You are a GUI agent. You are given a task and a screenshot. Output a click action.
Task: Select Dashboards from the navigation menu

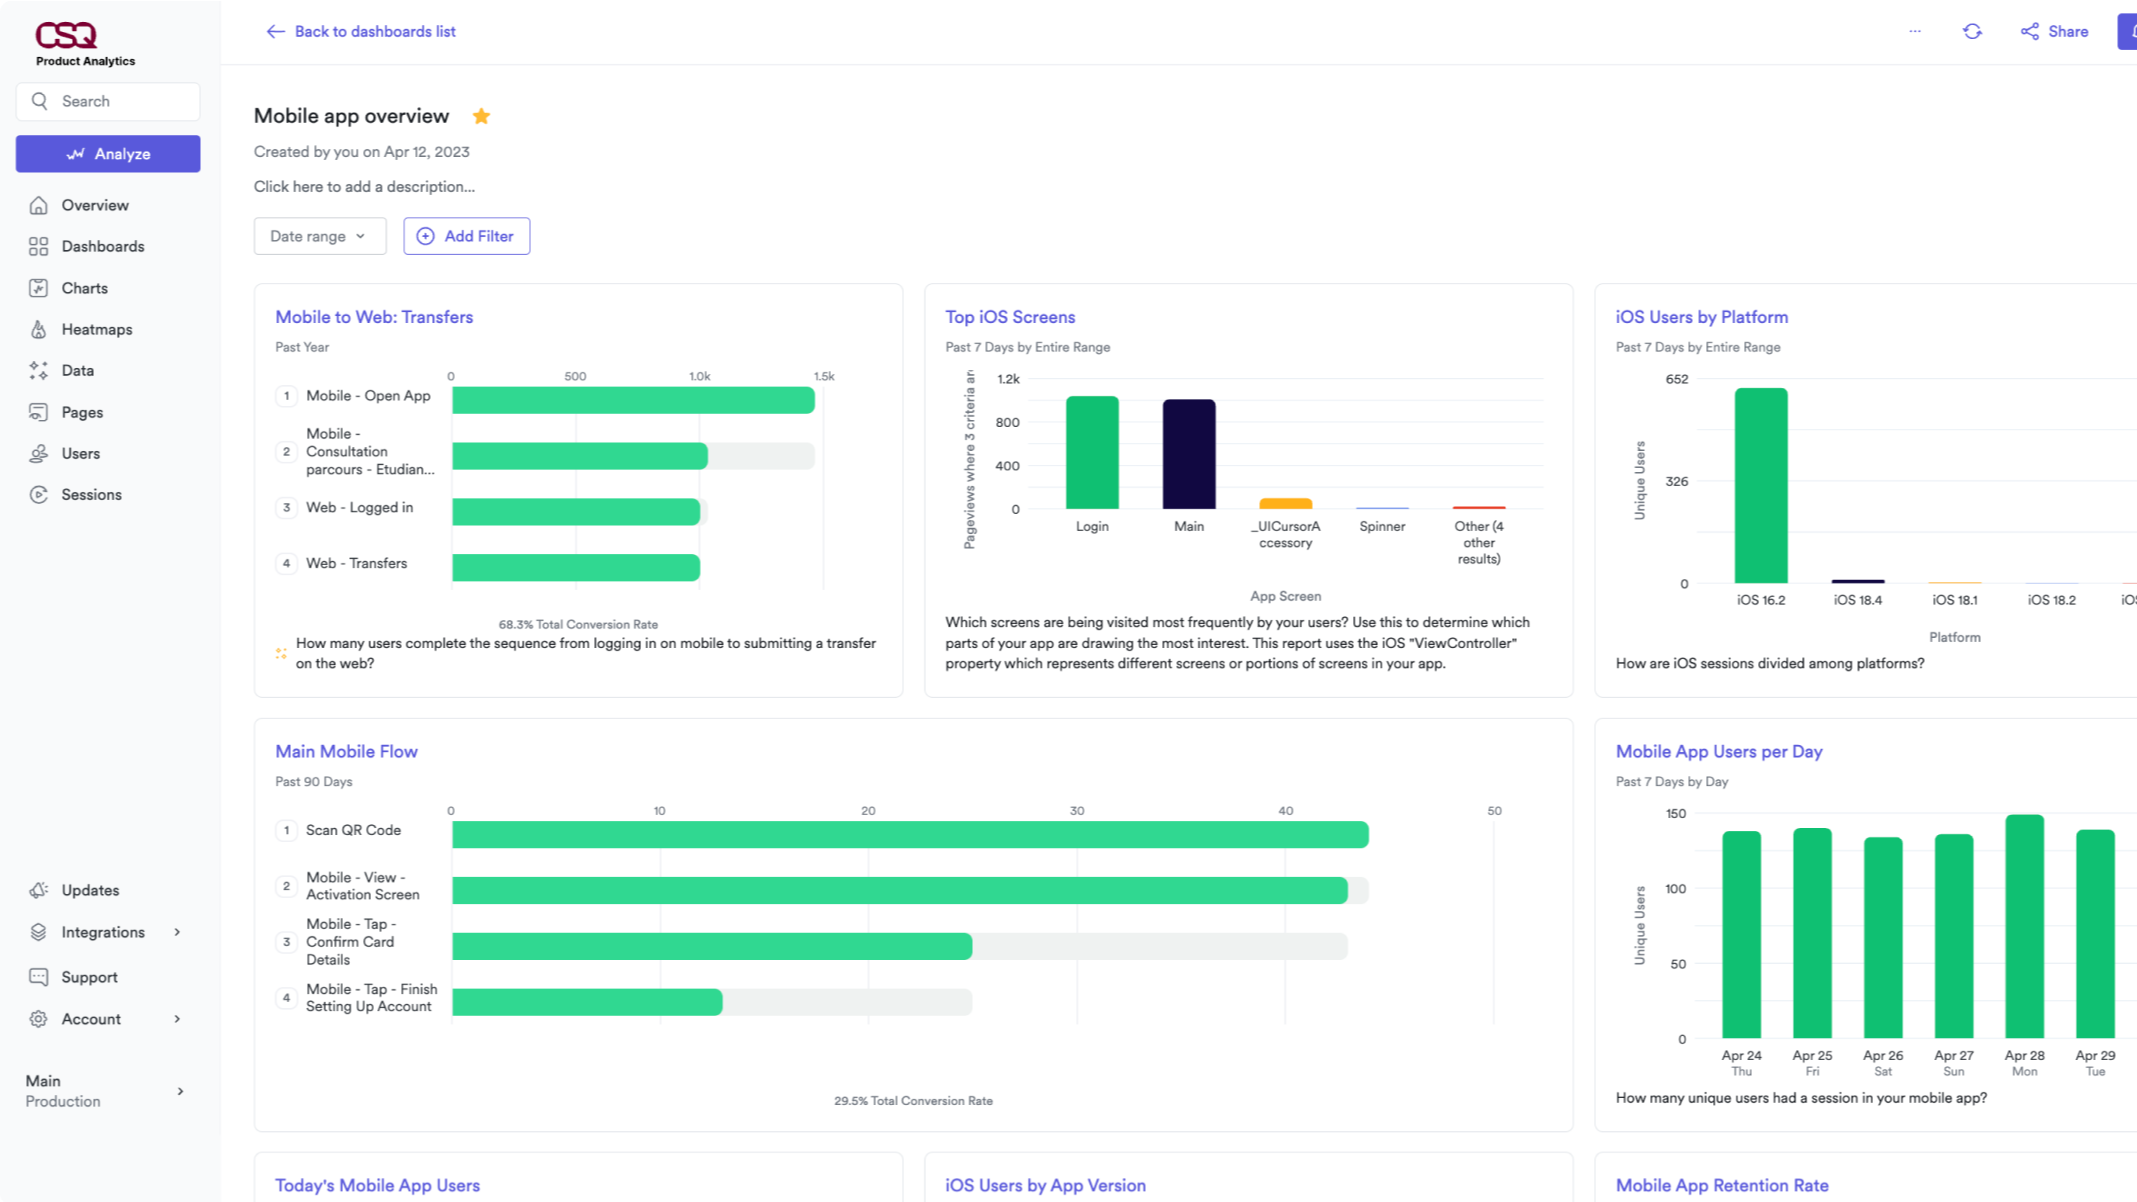[103, 246]
